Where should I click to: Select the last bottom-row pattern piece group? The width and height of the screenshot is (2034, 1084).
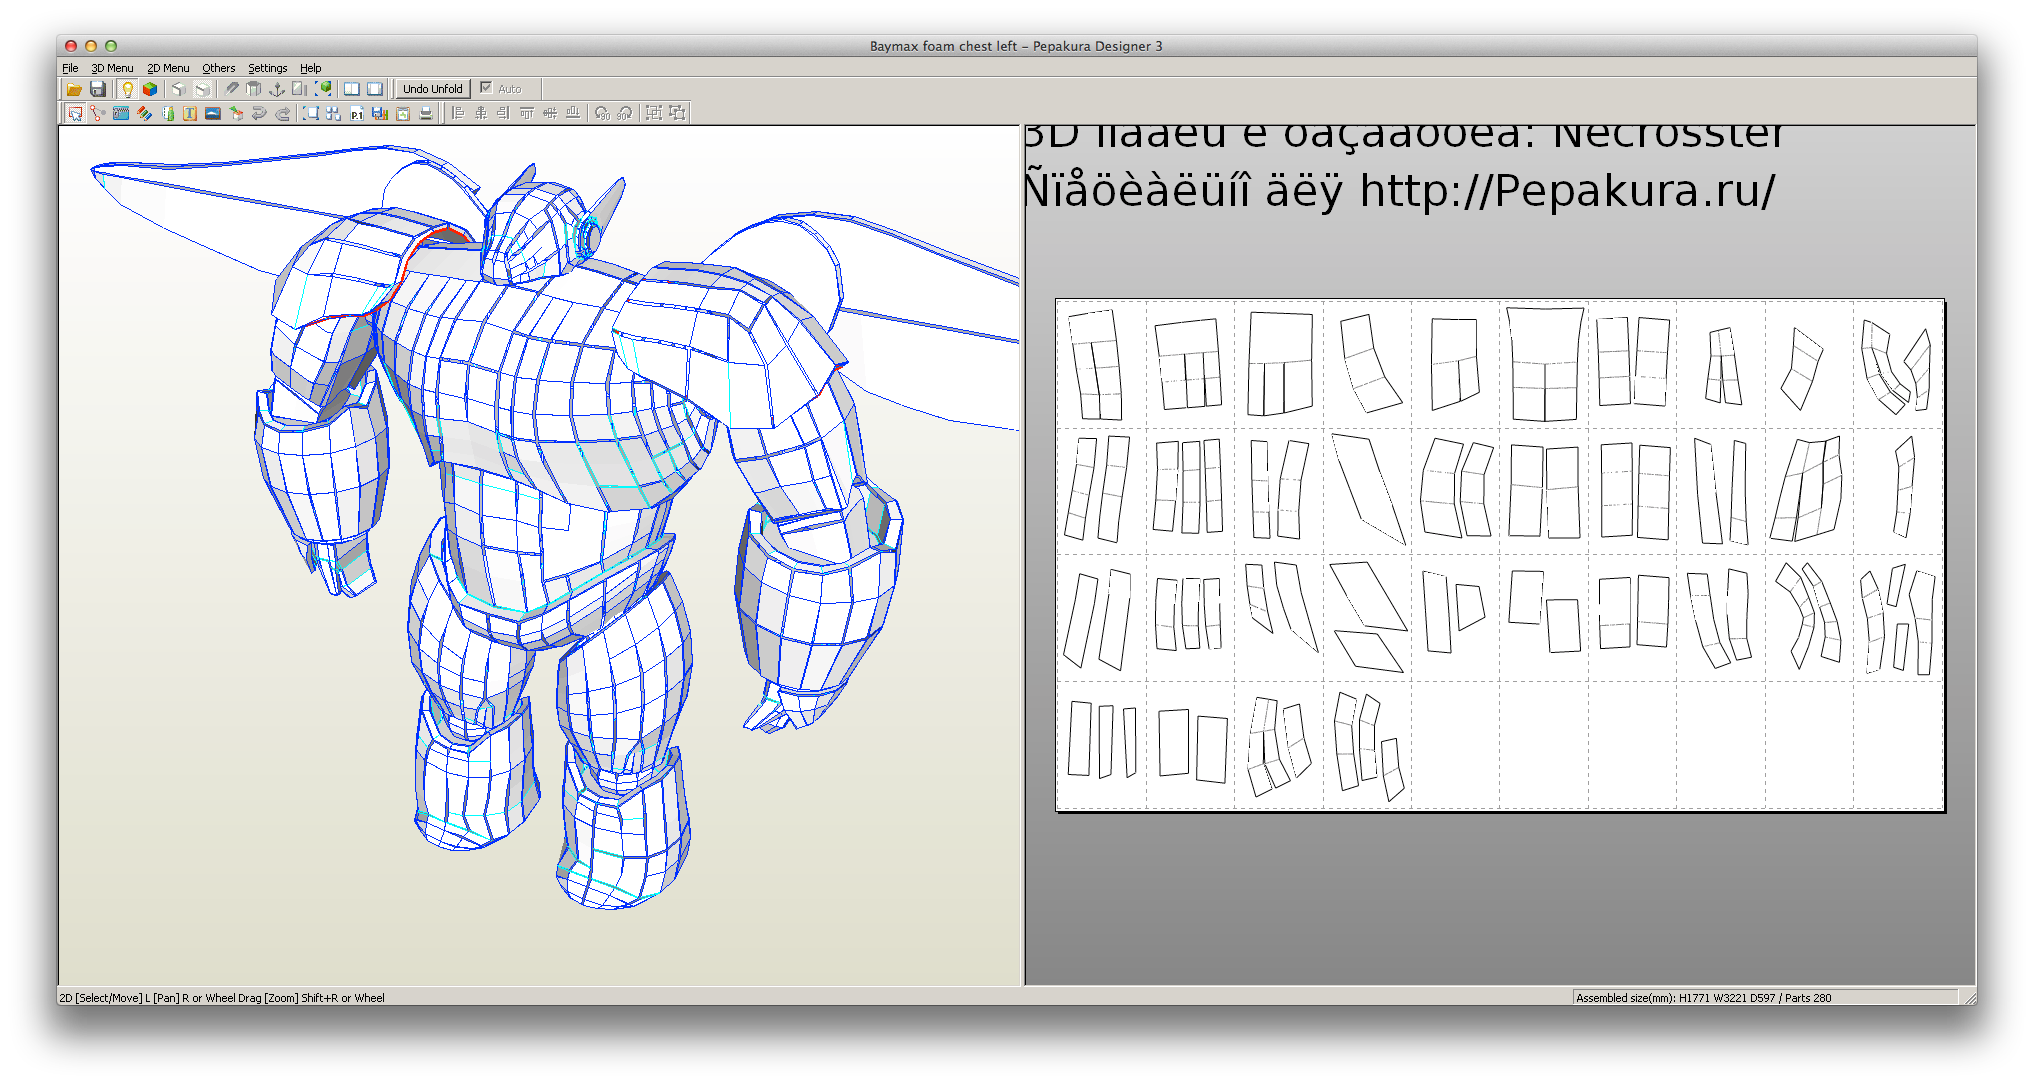[1369, 745]
